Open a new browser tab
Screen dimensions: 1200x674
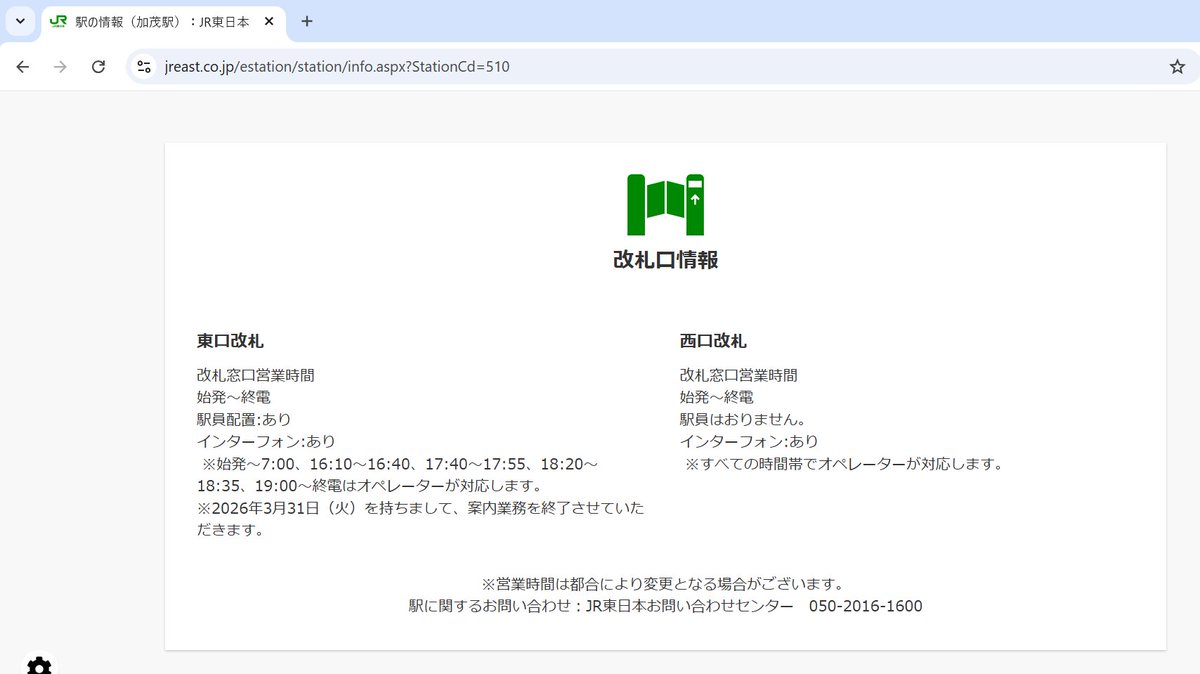(306, 20)
